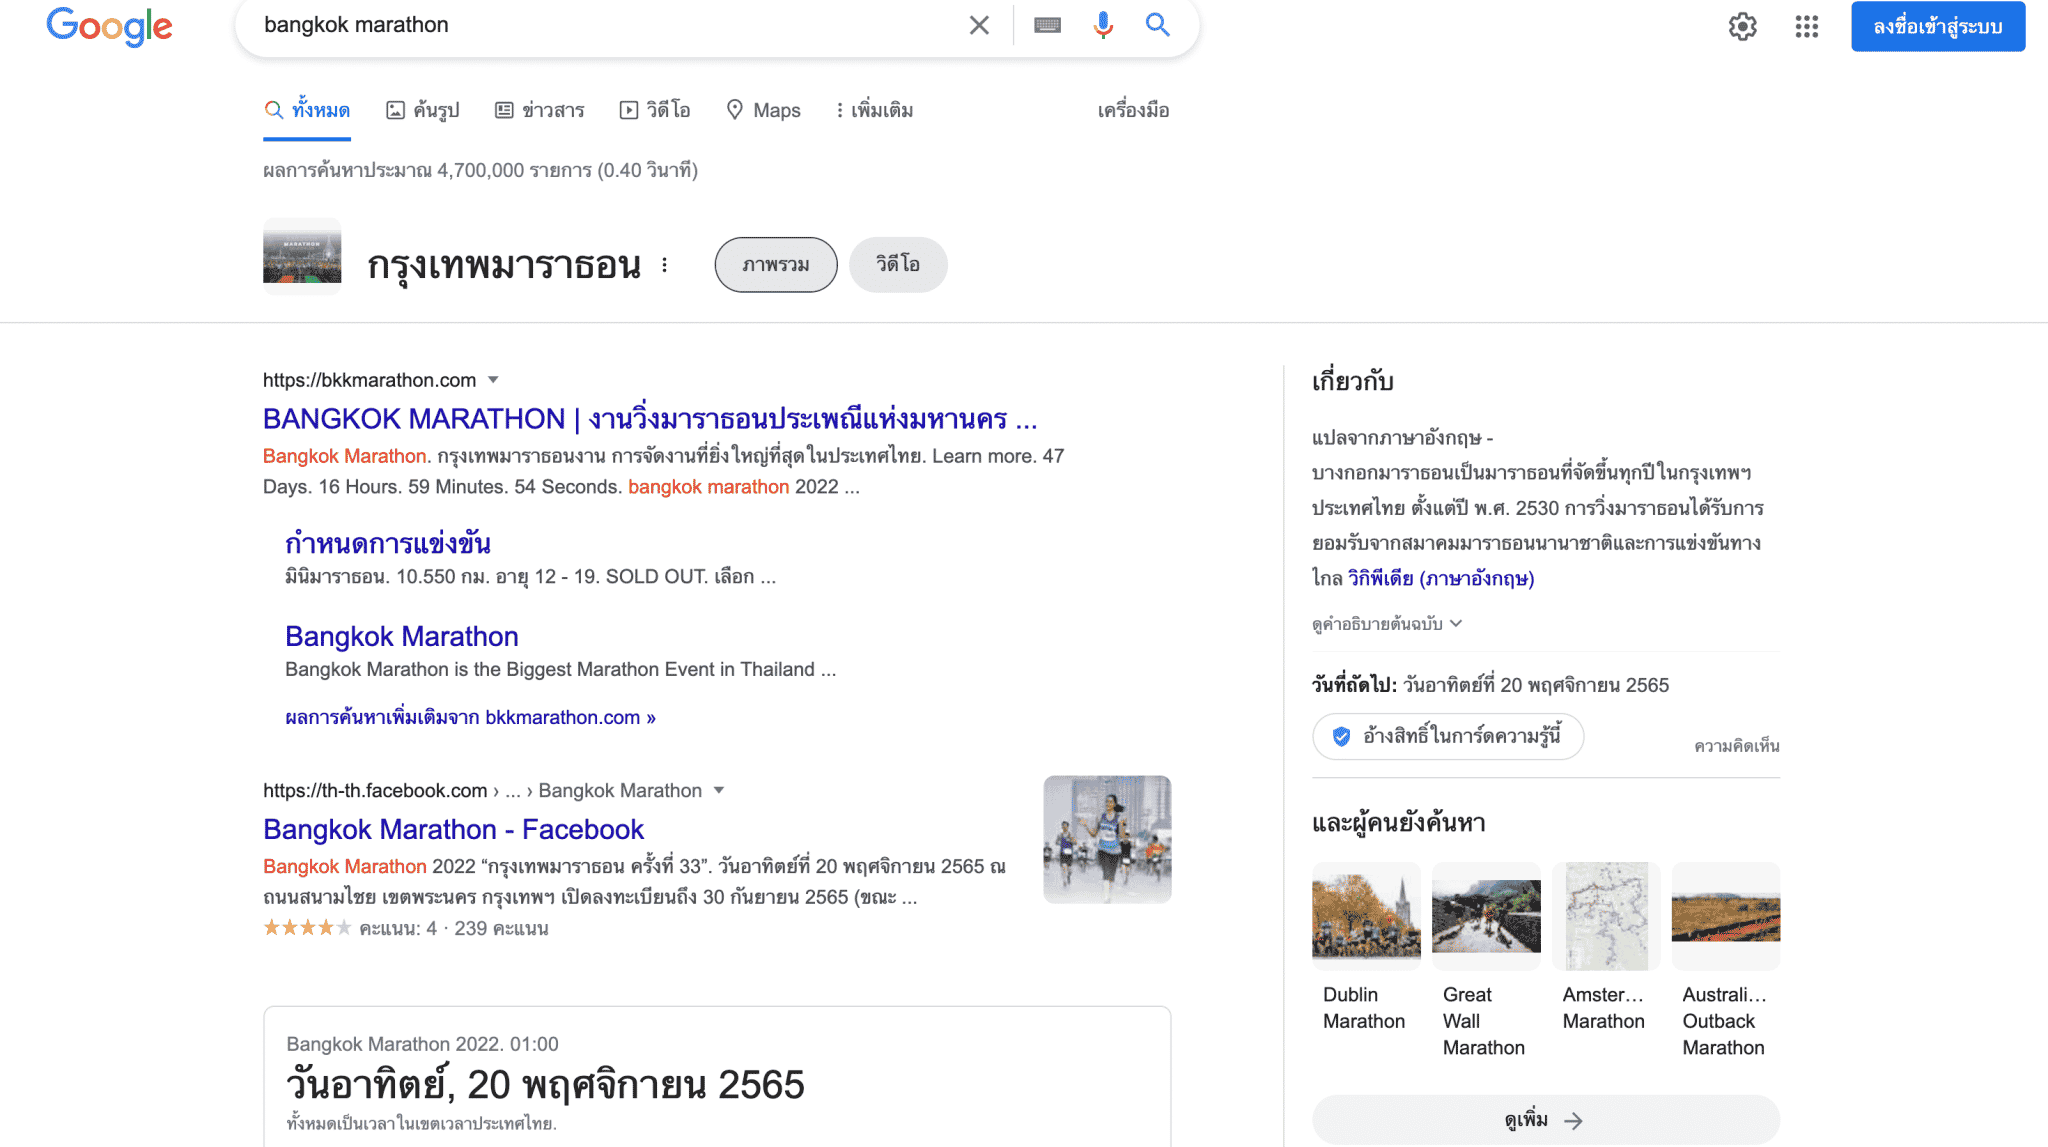Click the Great Wall Marathon label text
The height and width of the screenshot is (1147, 2048).
[1484, 1021]
